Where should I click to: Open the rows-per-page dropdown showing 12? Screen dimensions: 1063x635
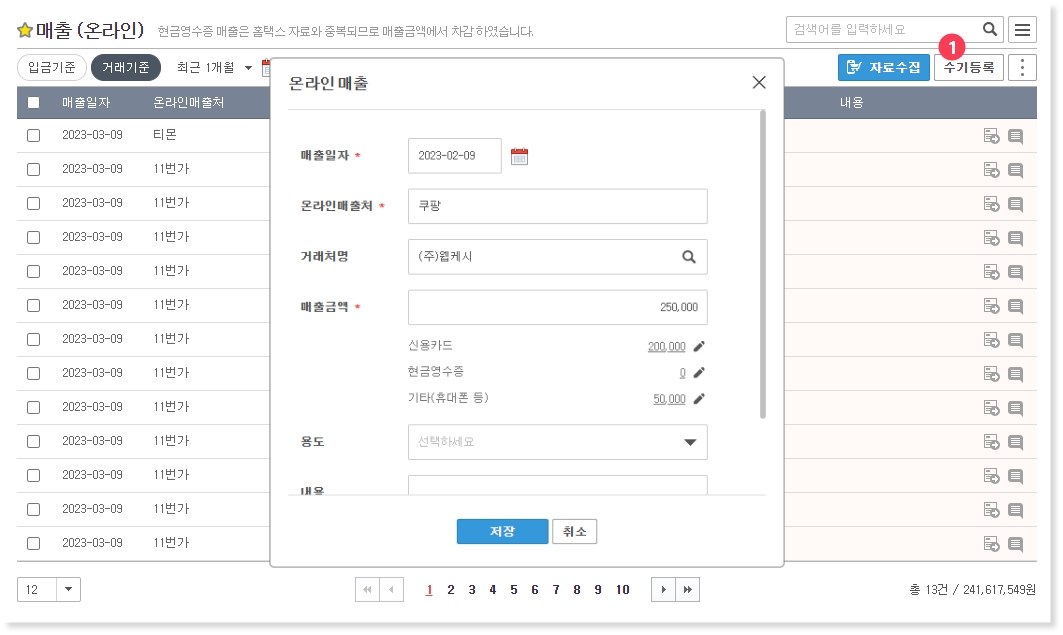coord(68,590)
